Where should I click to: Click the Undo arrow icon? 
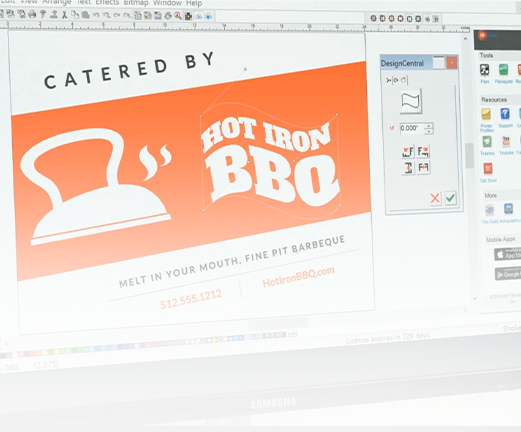[96, 15]
